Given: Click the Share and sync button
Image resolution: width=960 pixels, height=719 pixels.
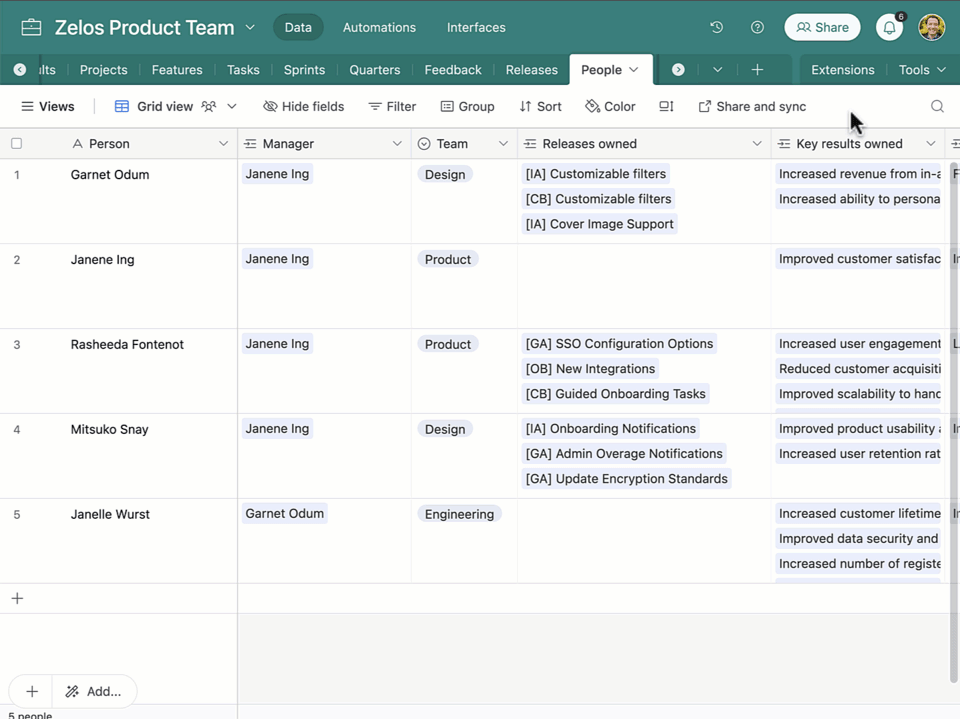Looking at the screenshot, I should pyautogui.click(x=752, y=106).
